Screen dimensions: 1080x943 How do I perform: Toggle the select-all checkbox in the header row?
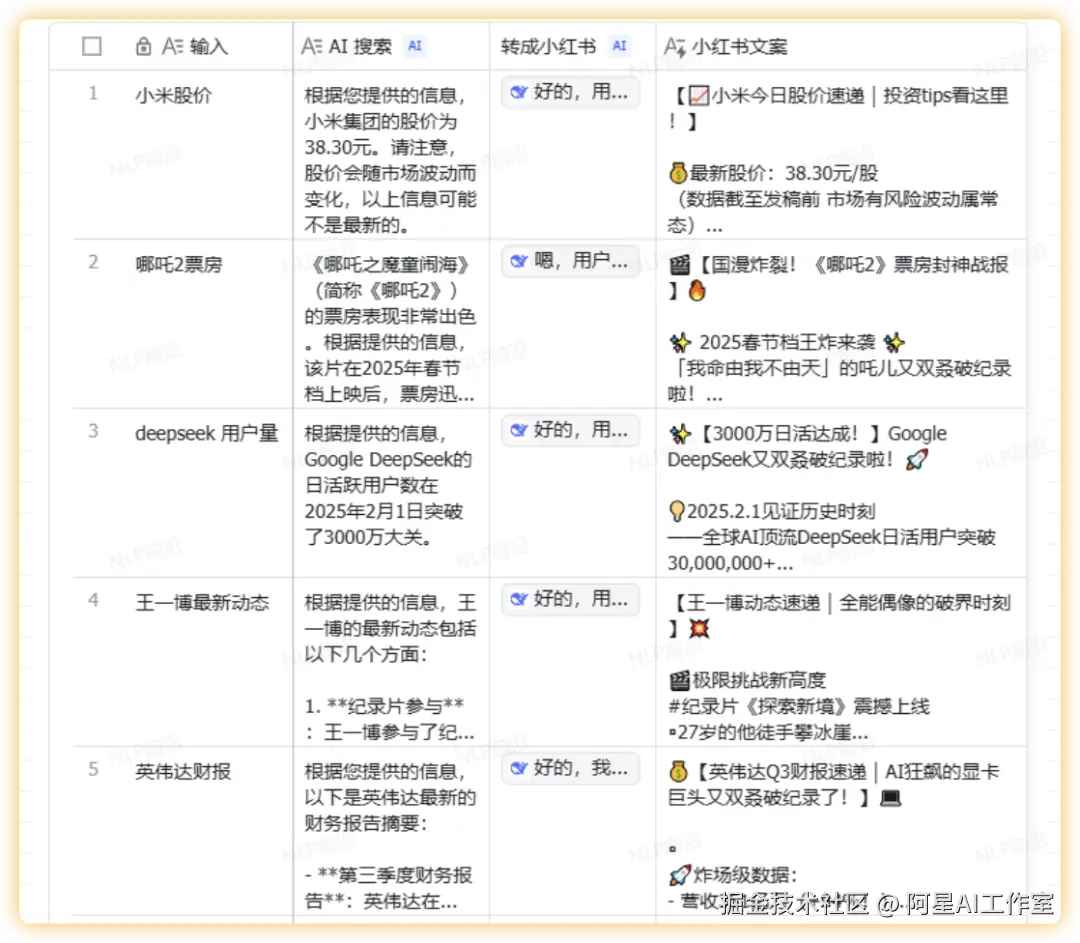click(92, 46)
